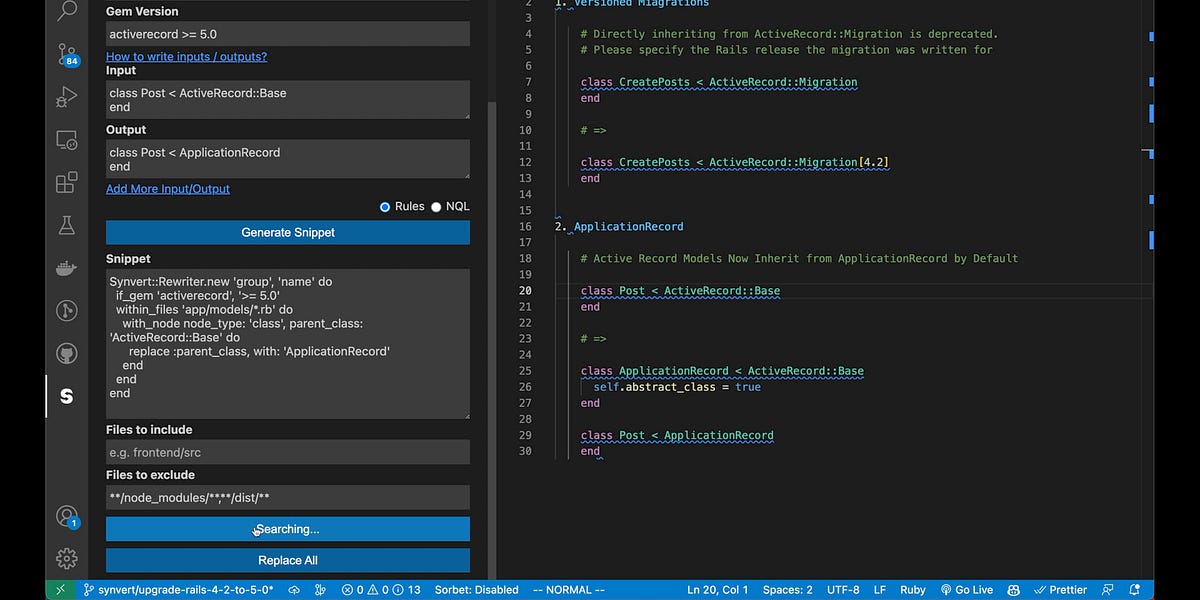Switch branch via synvert/upgrade-rails-4-2-to-5-0
The image size is (1200, 600).
click(x=177, y=589)
